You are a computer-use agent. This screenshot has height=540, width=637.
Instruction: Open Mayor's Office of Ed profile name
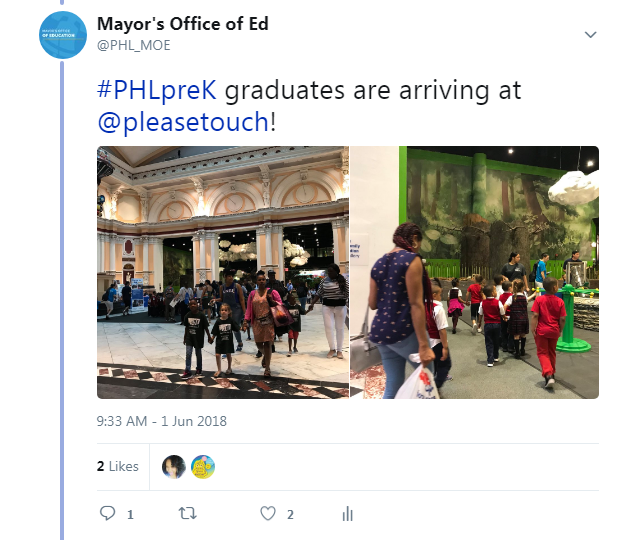click(x=182, y=24)
